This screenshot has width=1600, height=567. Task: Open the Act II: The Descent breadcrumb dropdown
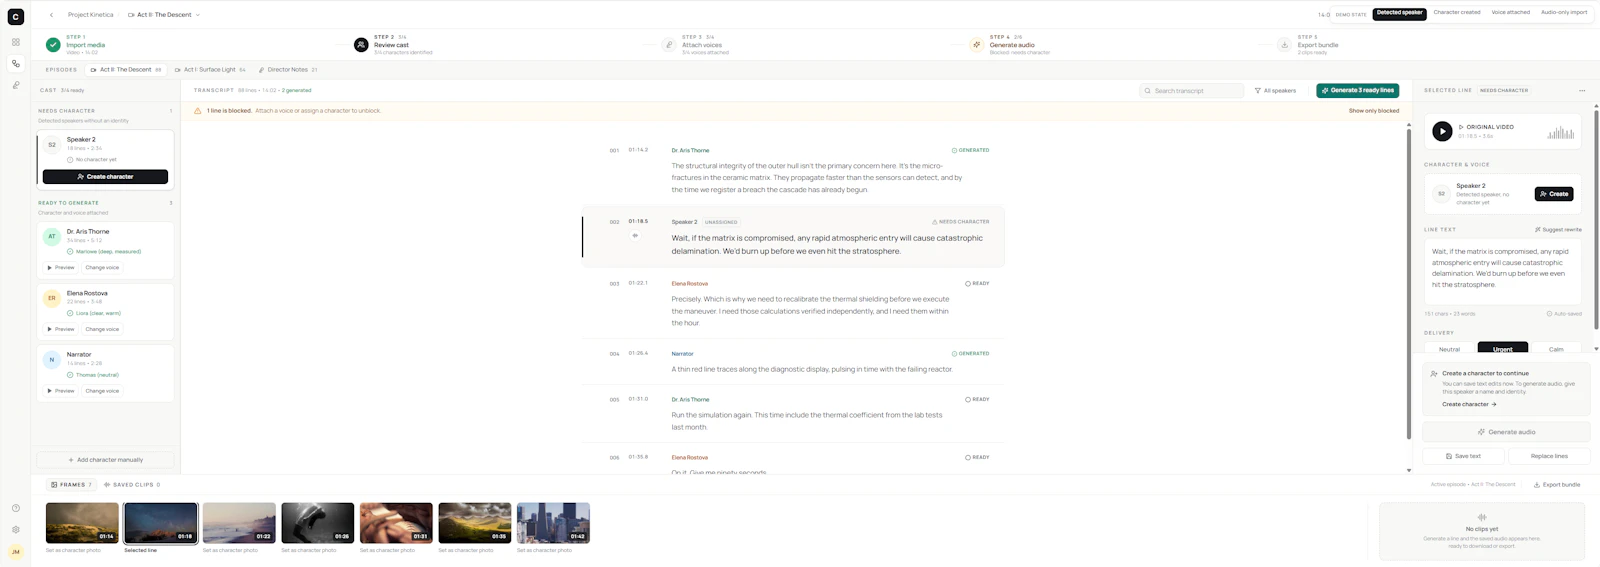pos(164,15)
